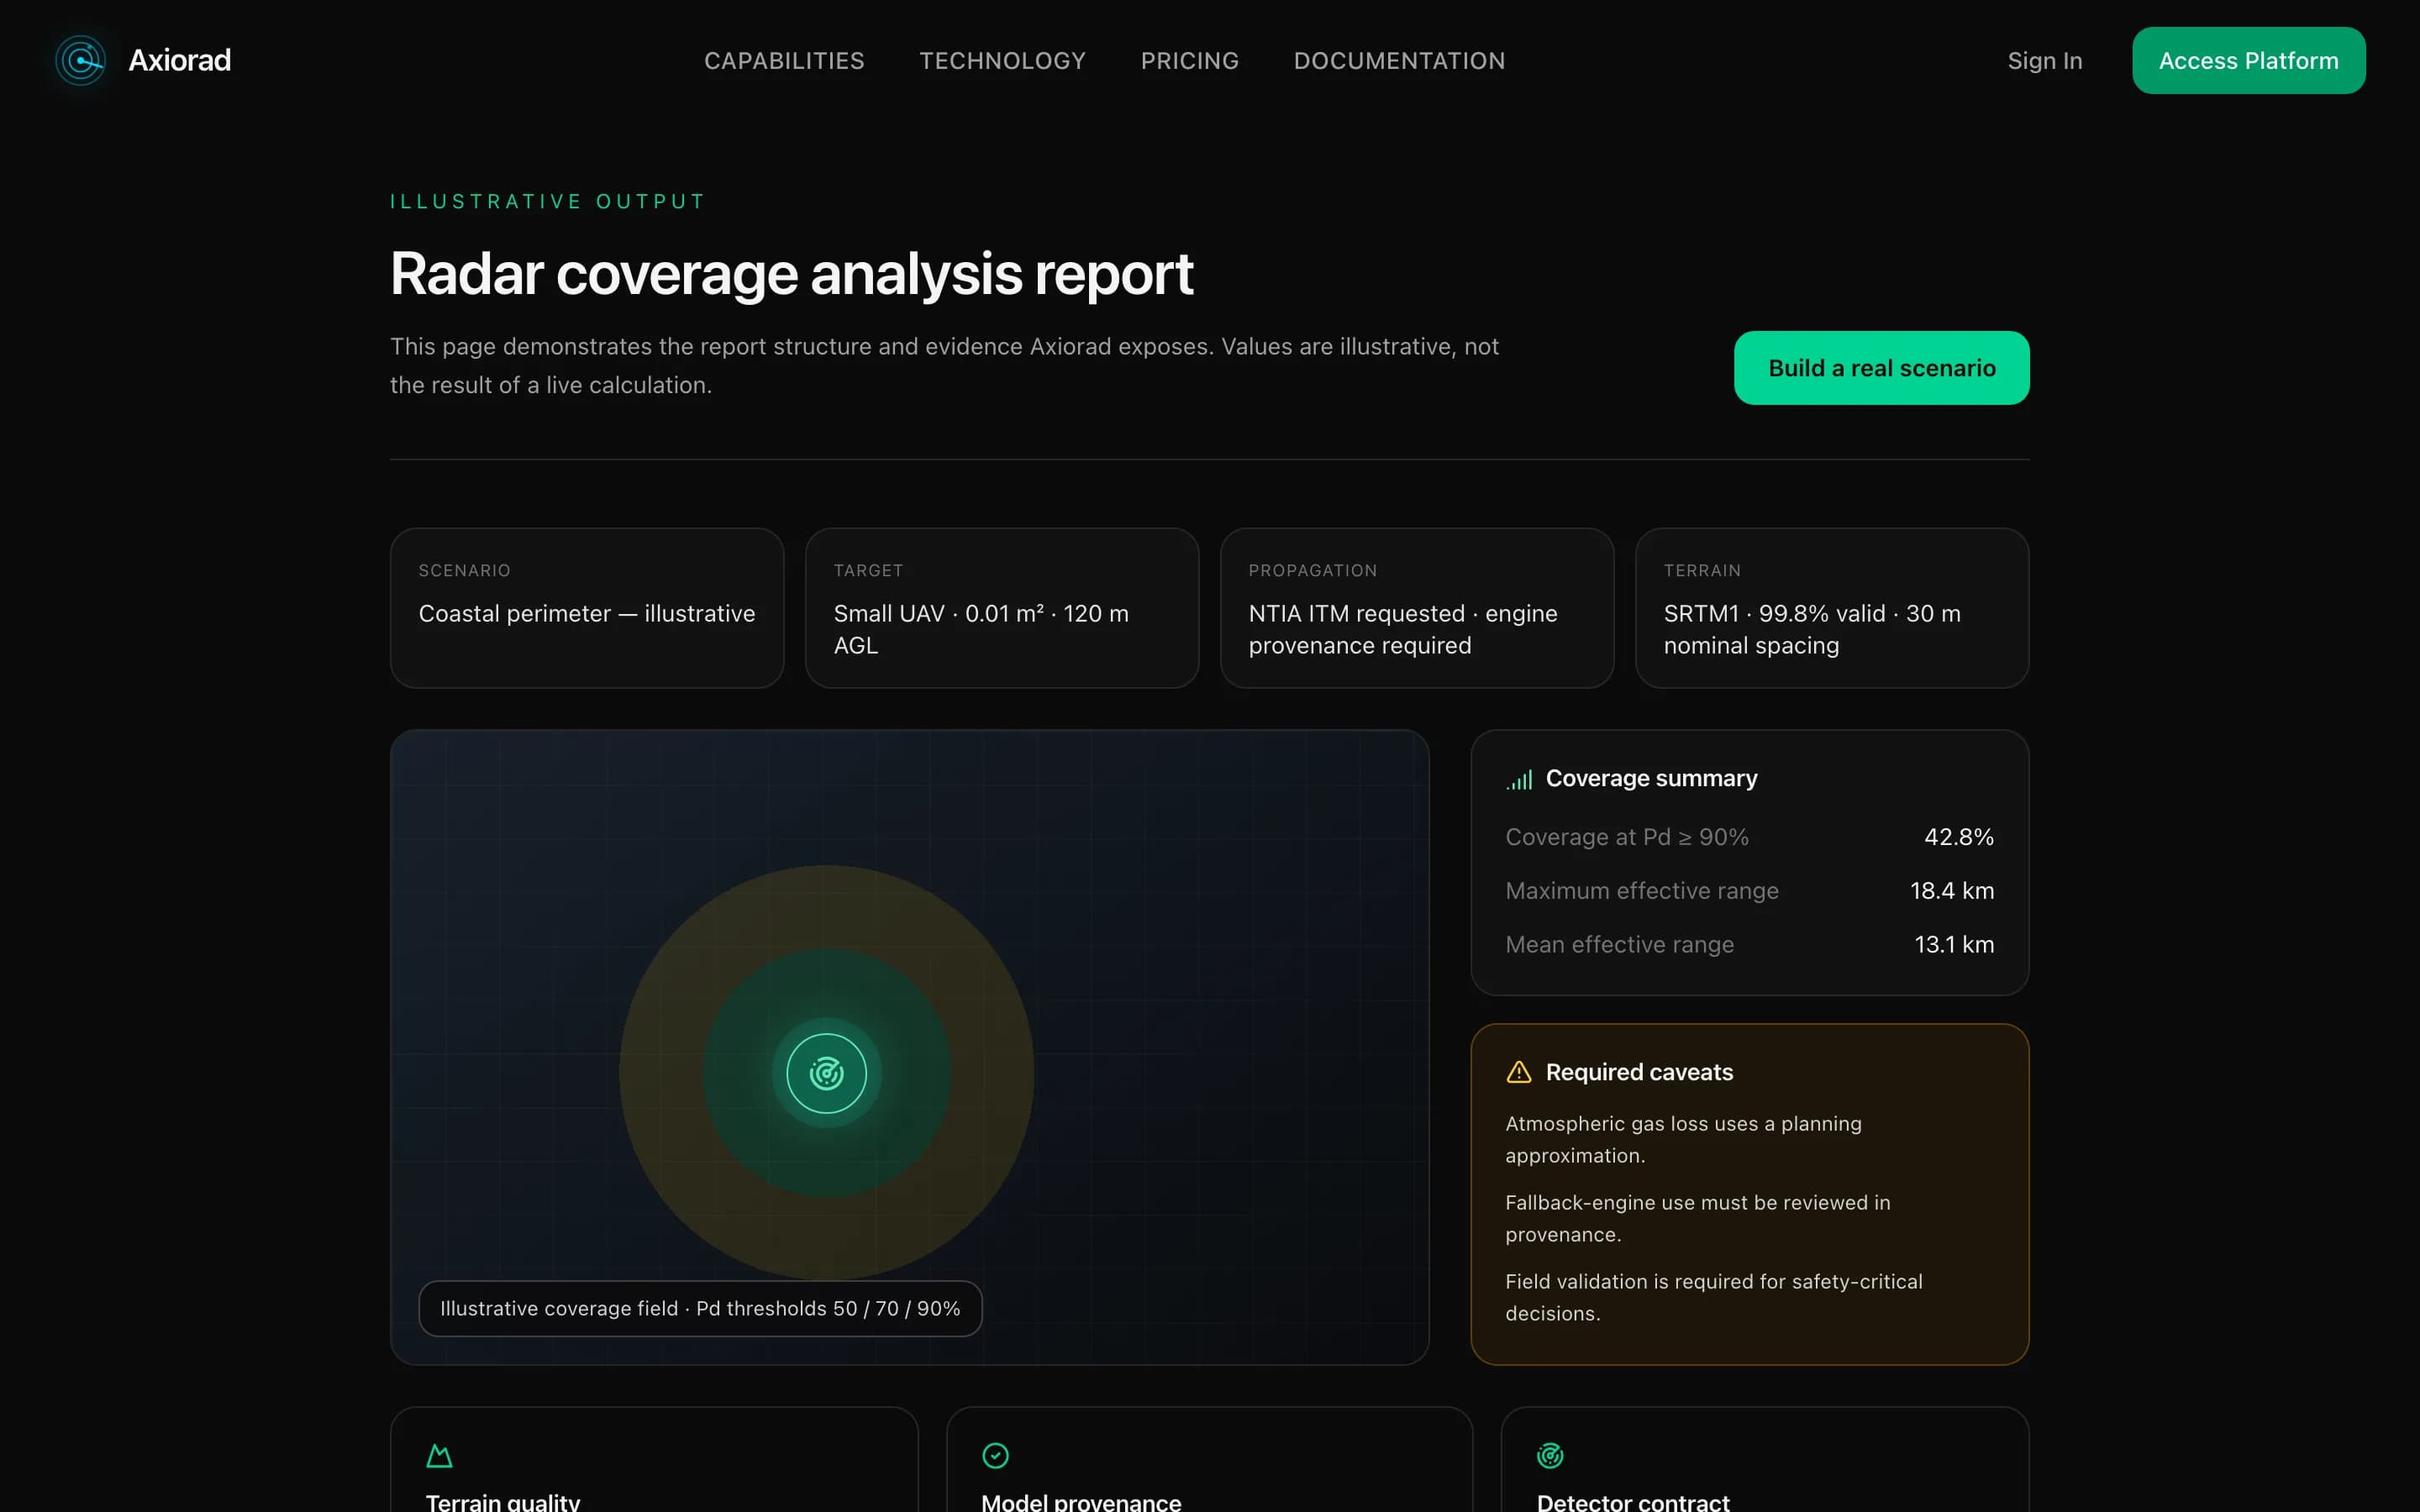Image resolution: width=2420 pixels, height=1512 pixels.
Task: Click the Required caveats heading
Action: (1639, 1072)
